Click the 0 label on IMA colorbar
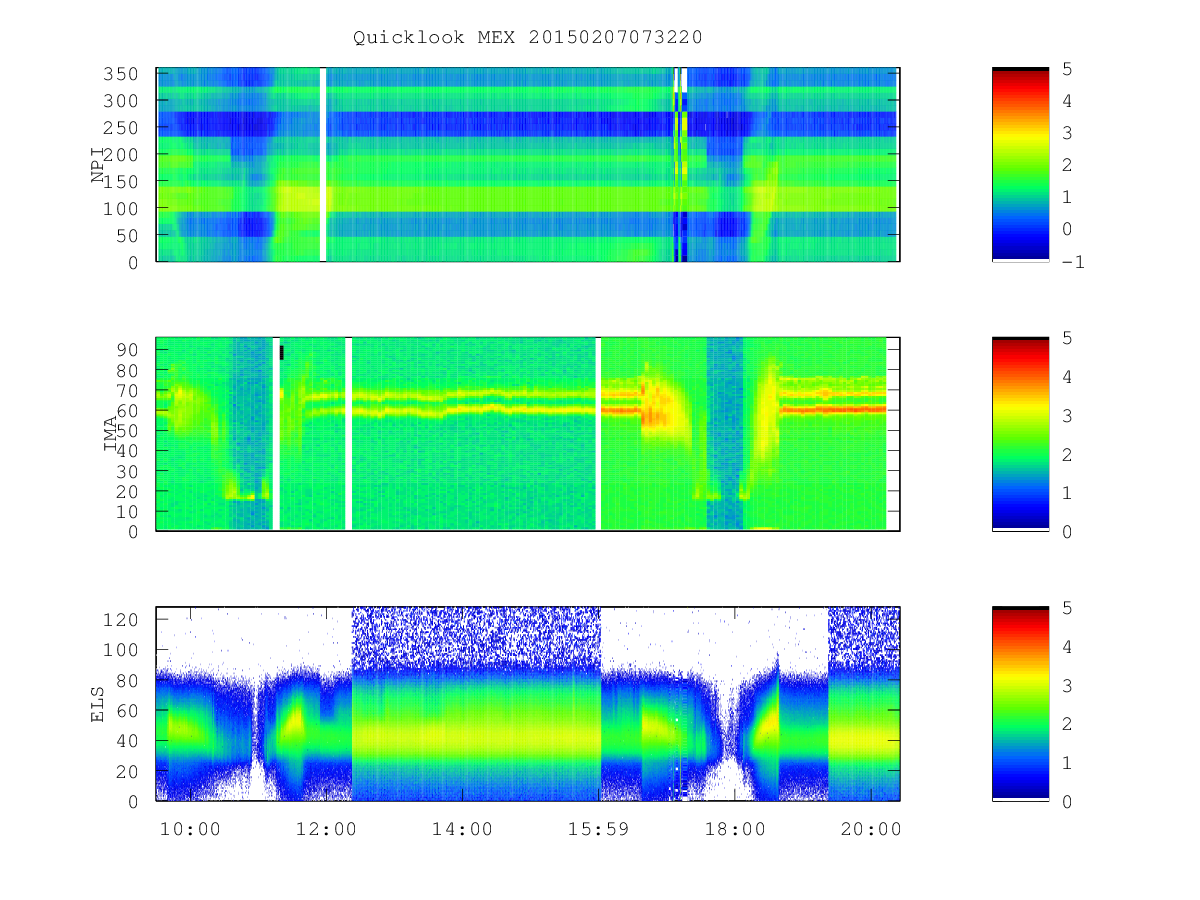The width and height of the screenshot is (1200, 900). click(1069, 531)
